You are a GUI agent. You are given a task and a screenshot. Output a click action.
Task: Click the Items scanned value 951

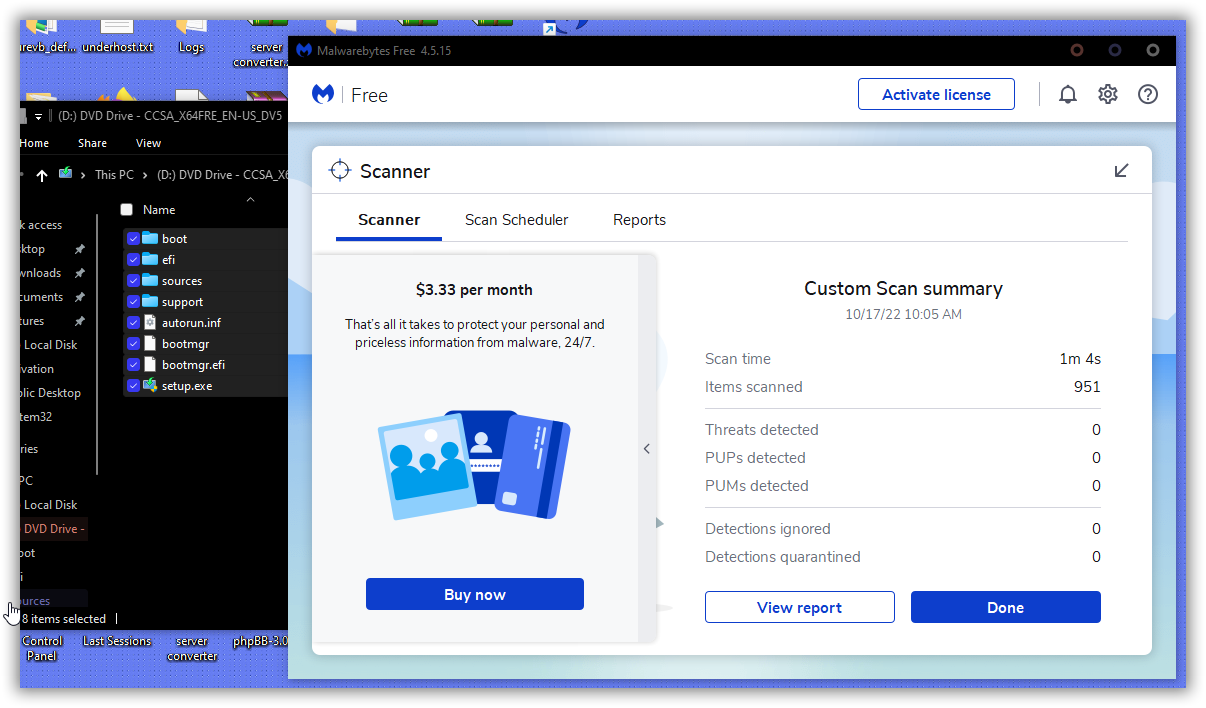click(1087, 387)
